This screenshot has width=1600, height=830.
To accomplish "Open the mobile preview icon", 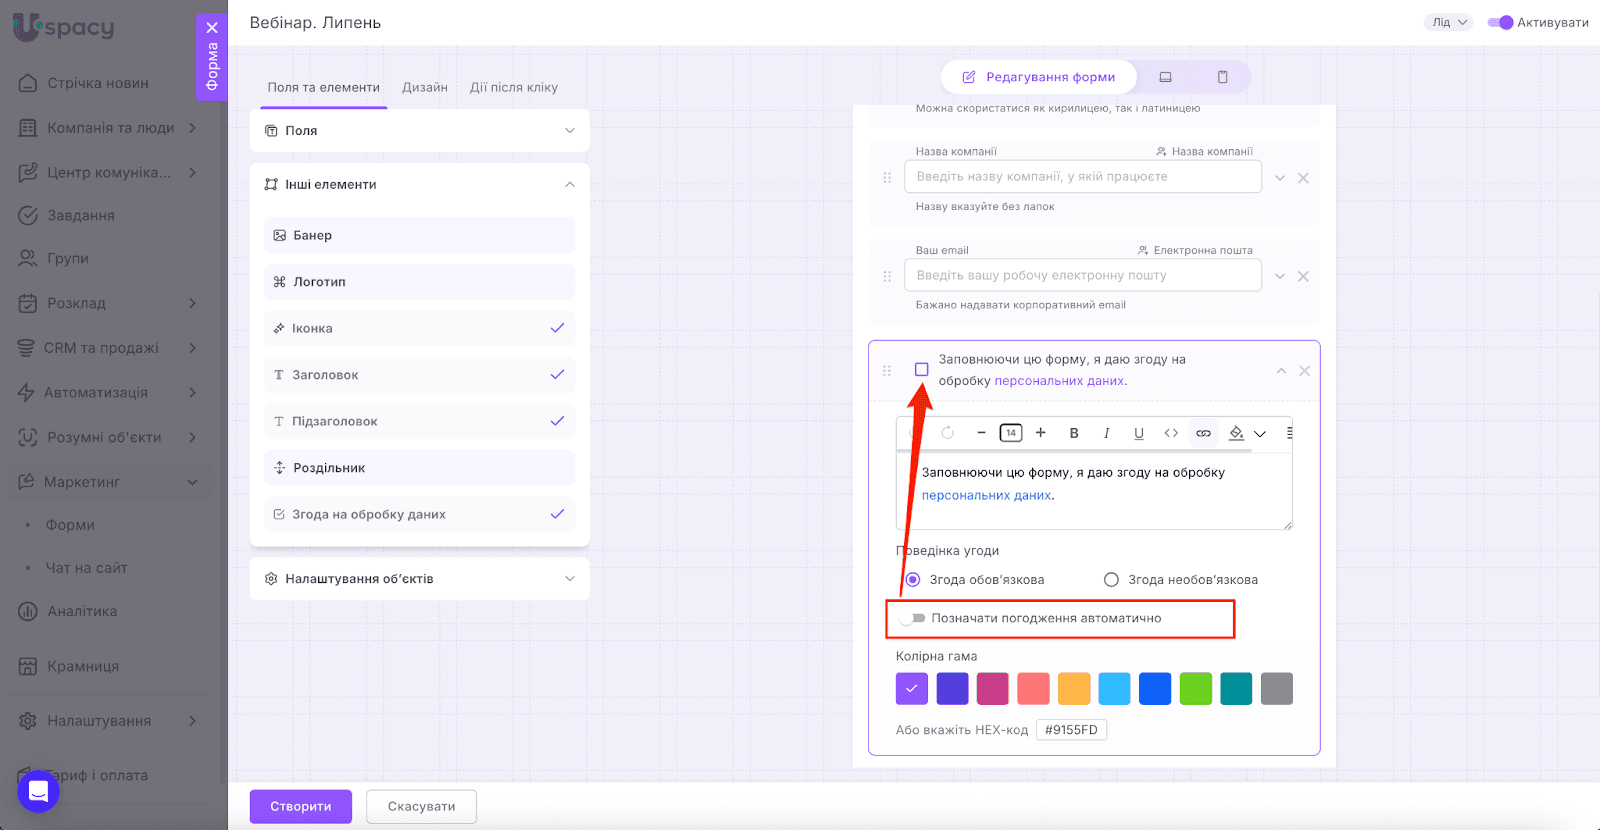I will (x=1222, y=77).
